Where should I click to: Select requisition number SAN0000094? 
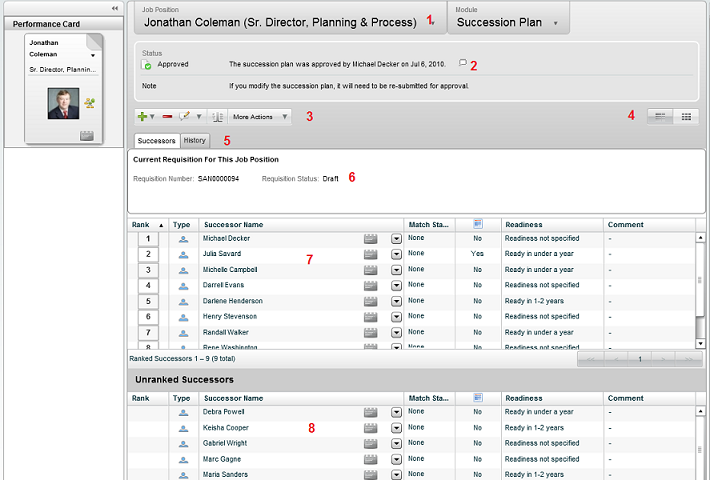click(218, 179)
